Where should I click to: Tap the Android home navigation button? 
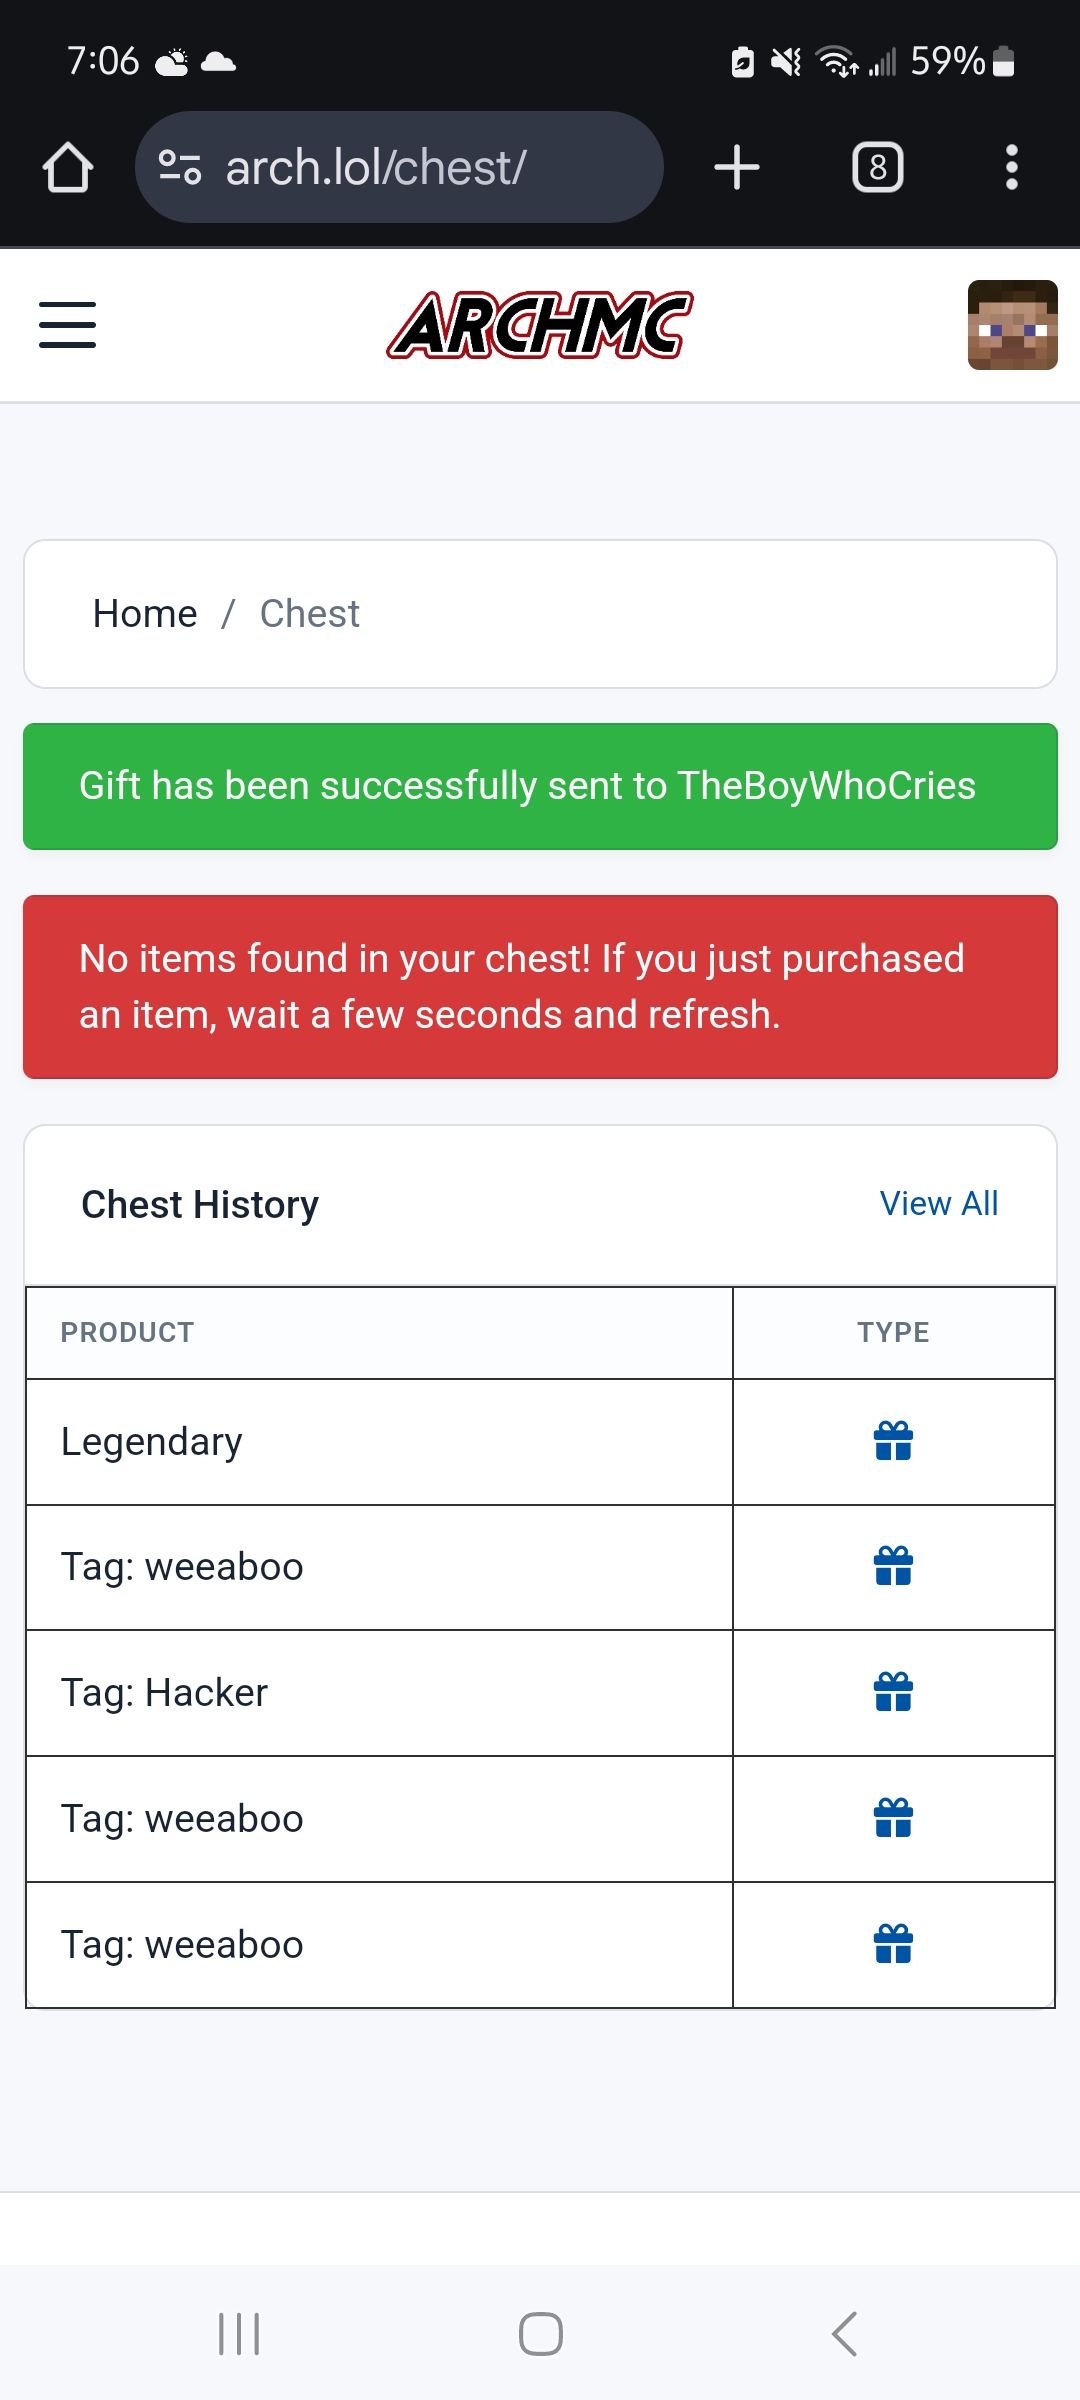(541, 2334)
